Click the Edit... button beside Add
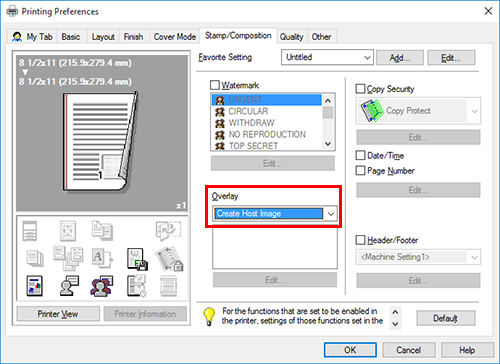The width and height of the screenshot is (500, 364). 451,58
